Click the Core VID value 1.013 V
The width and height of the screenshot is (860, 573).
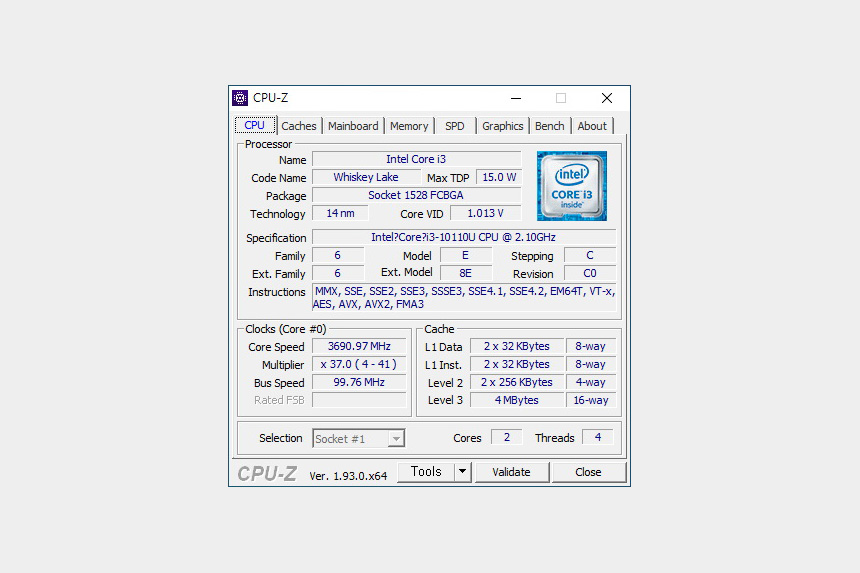(485, 213)
